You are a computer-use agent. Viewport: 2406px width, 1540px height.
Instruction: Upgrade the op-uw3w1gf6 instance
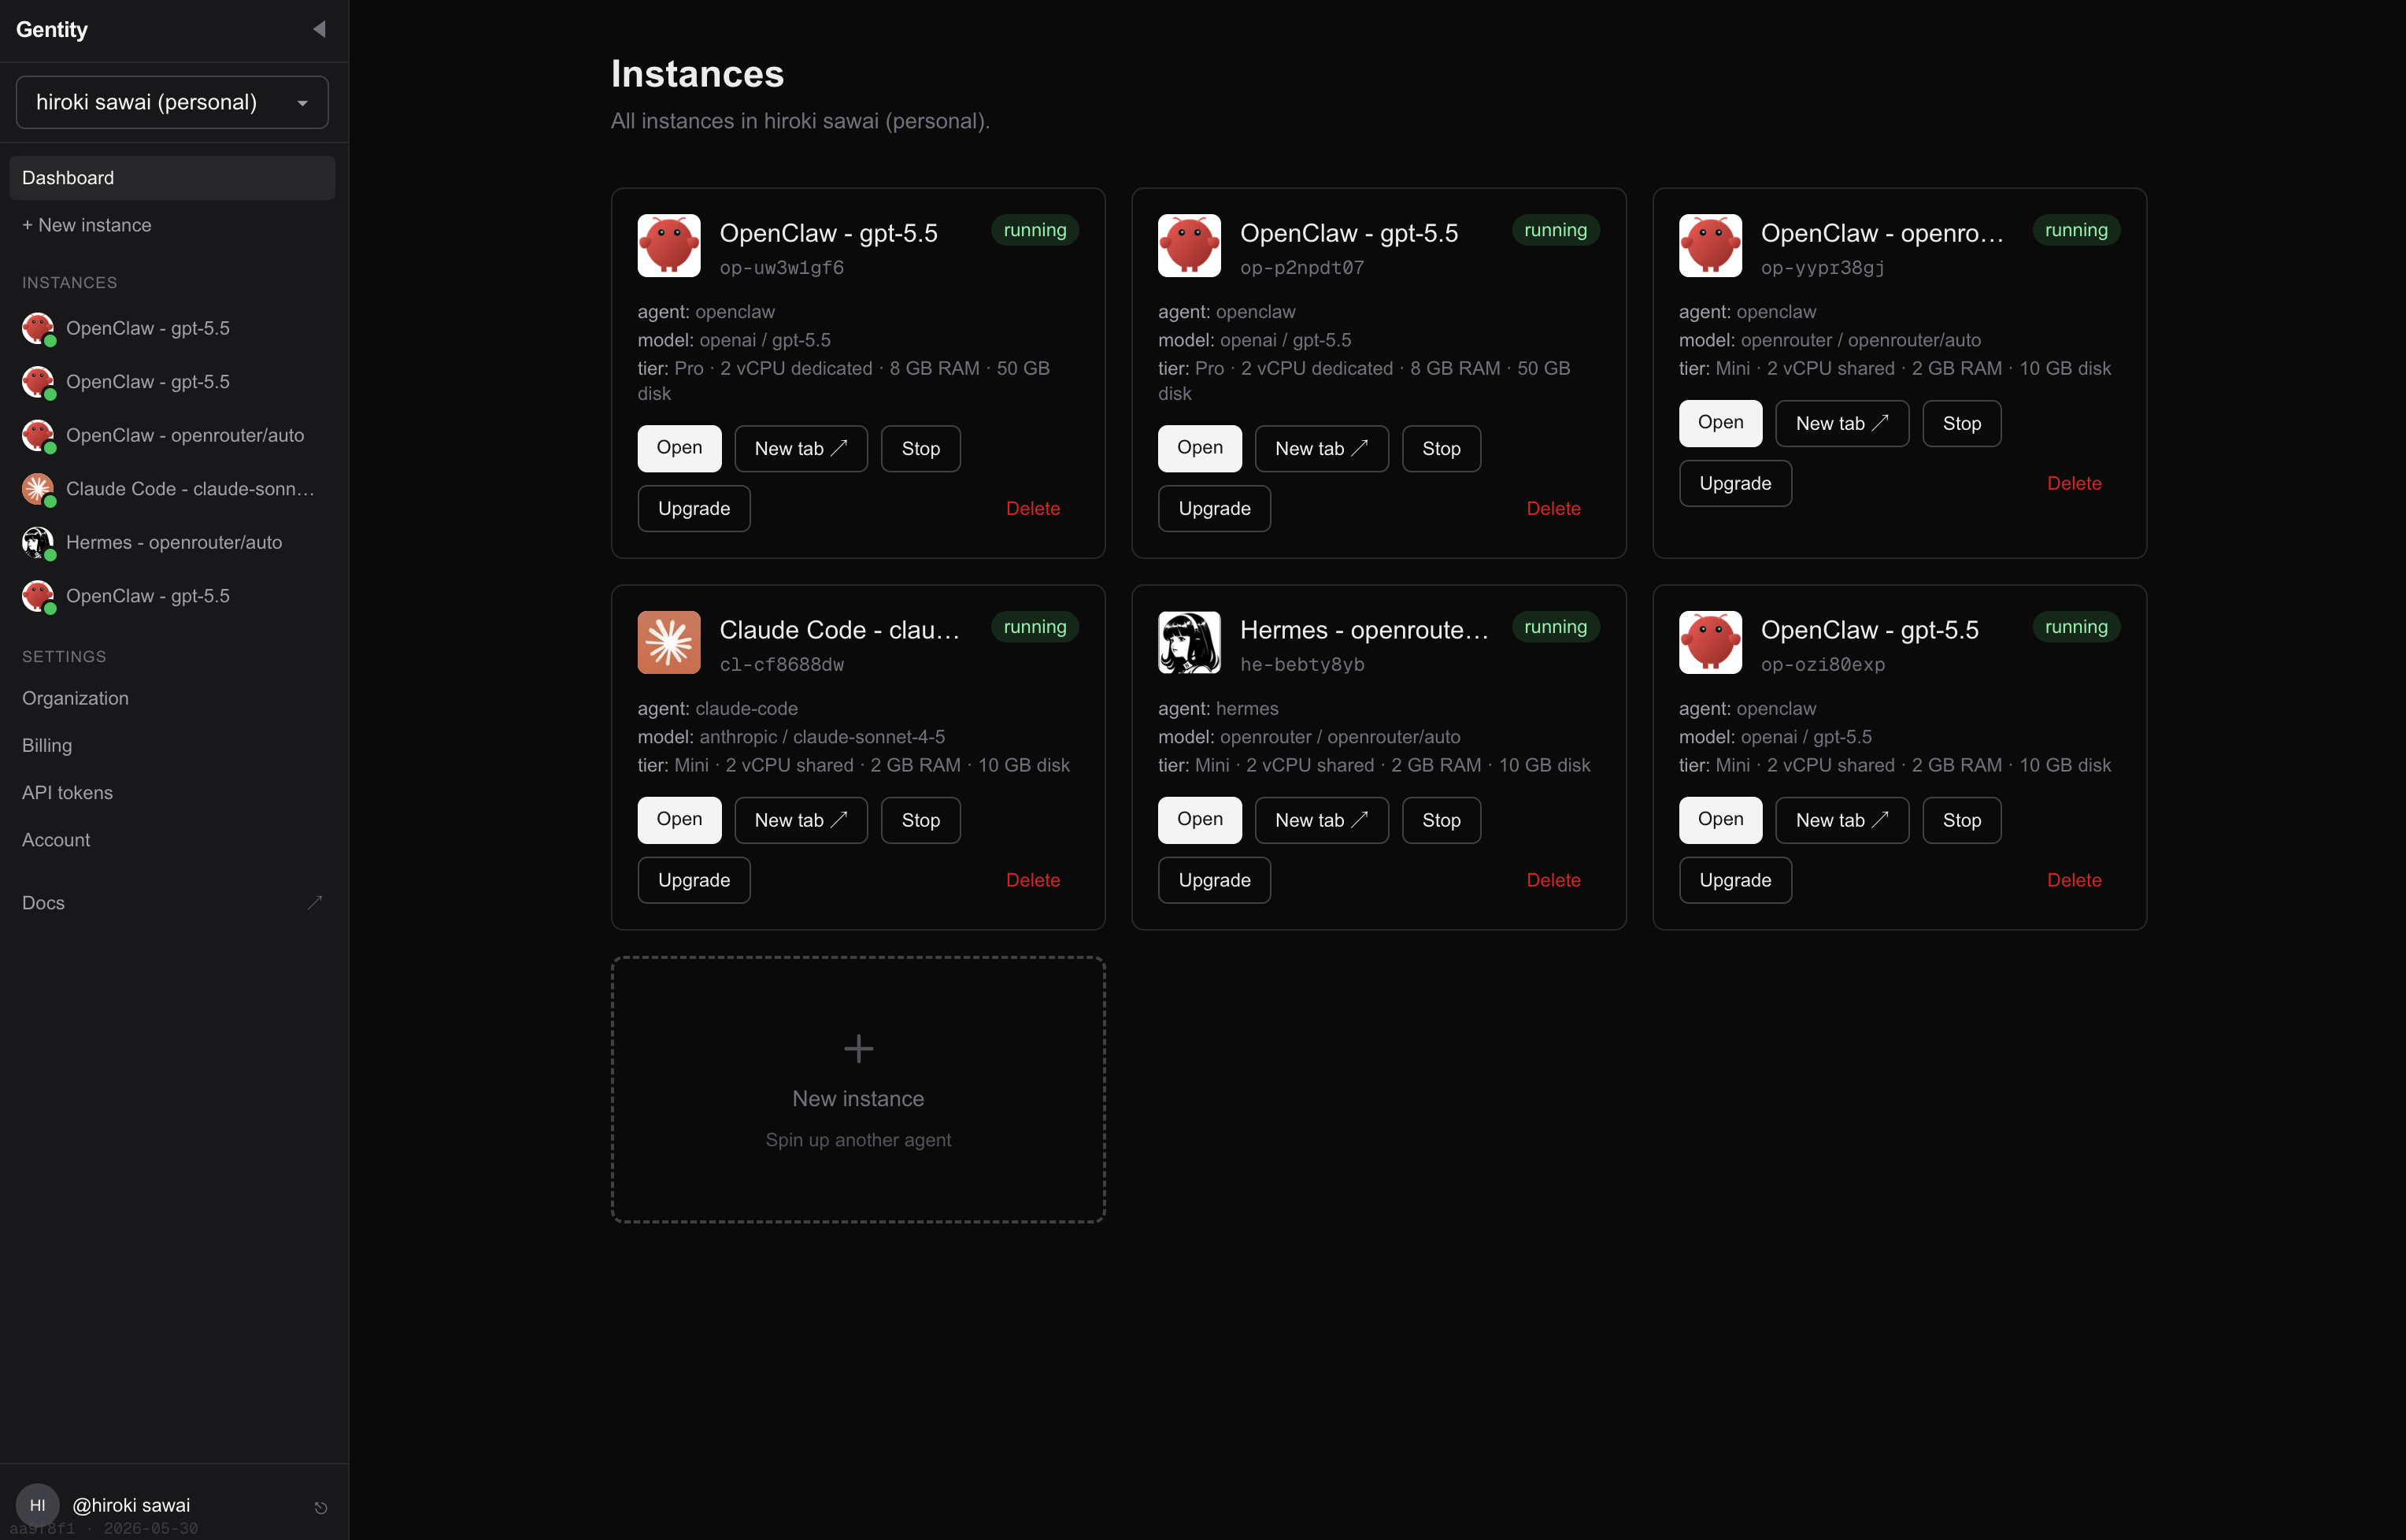pyautogui.click(x=694, y=508)
